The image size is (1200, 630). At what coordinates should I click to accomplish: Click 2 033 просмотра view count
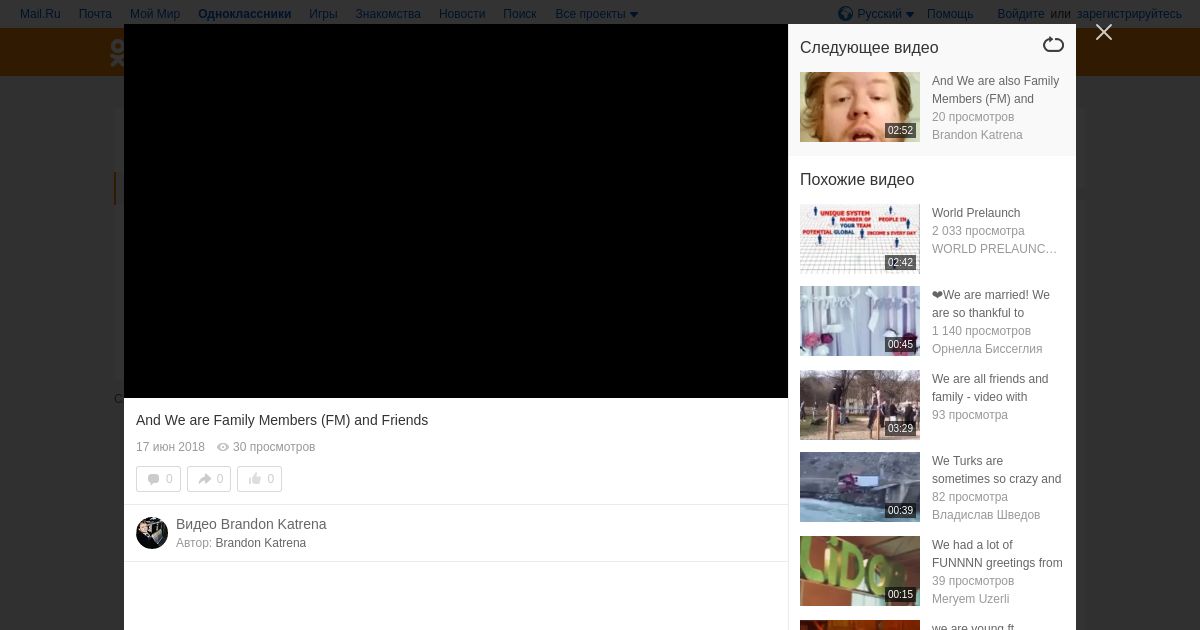click(x=978, y=231)
